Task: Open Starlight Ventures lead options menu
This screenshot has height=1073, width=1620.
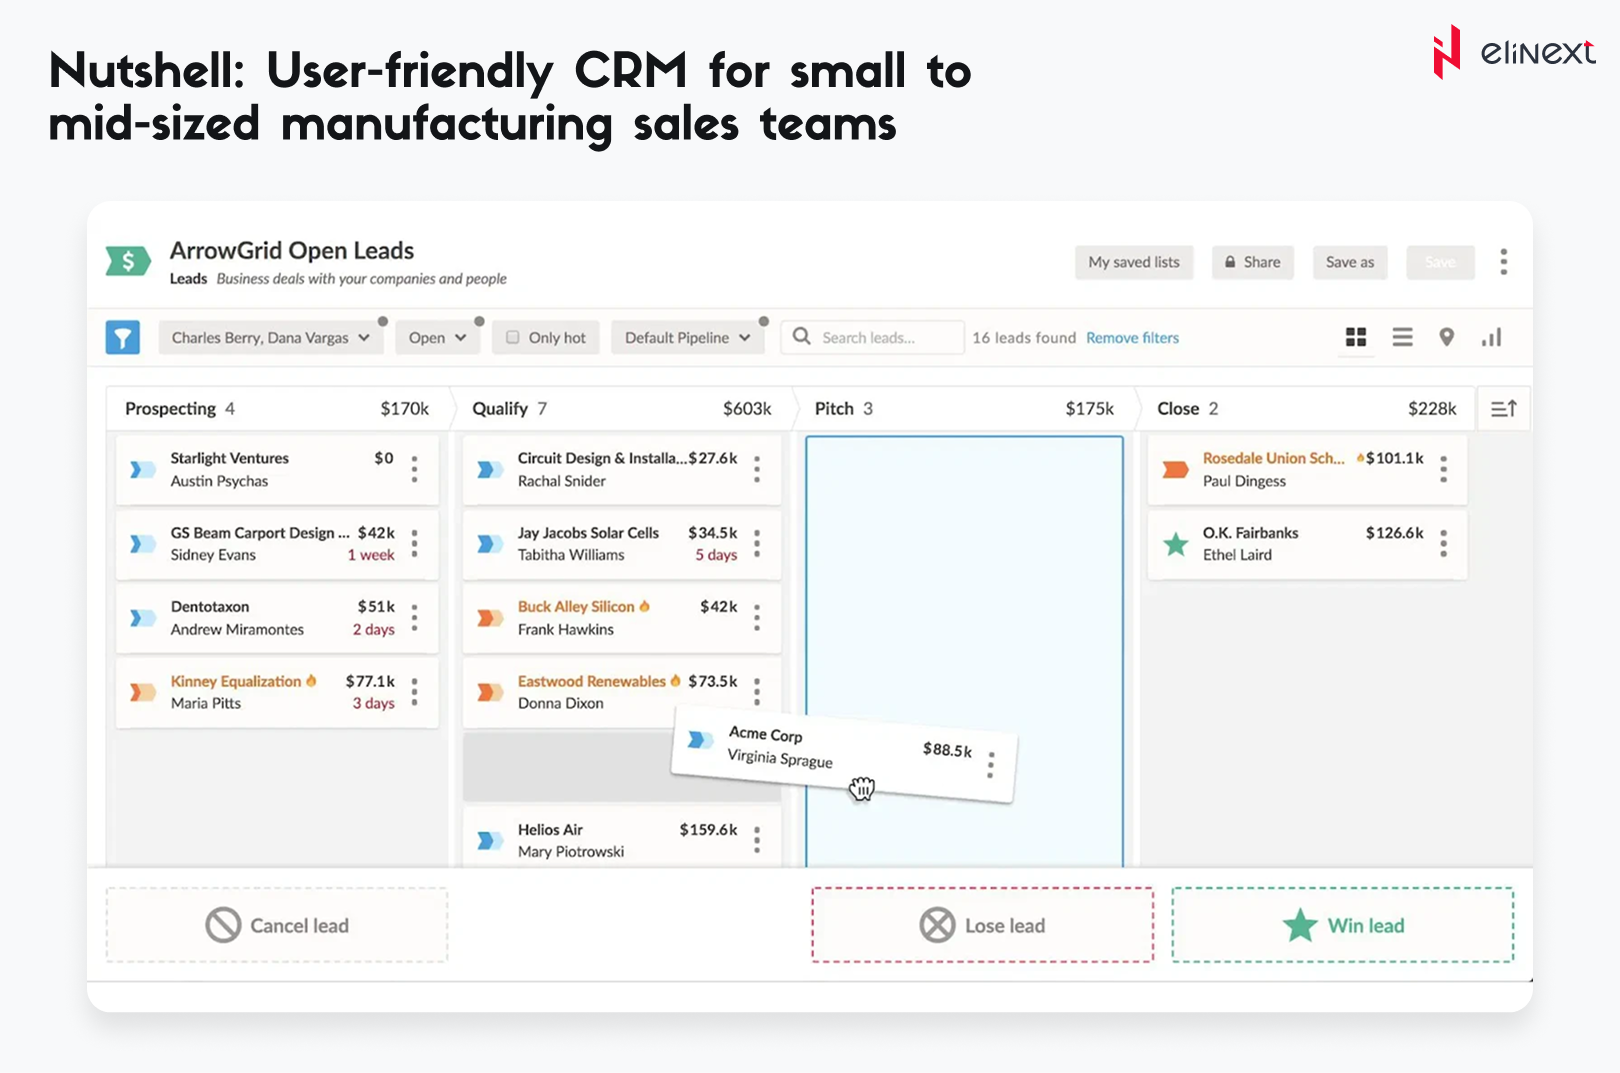Action: [x=414, y=469]
